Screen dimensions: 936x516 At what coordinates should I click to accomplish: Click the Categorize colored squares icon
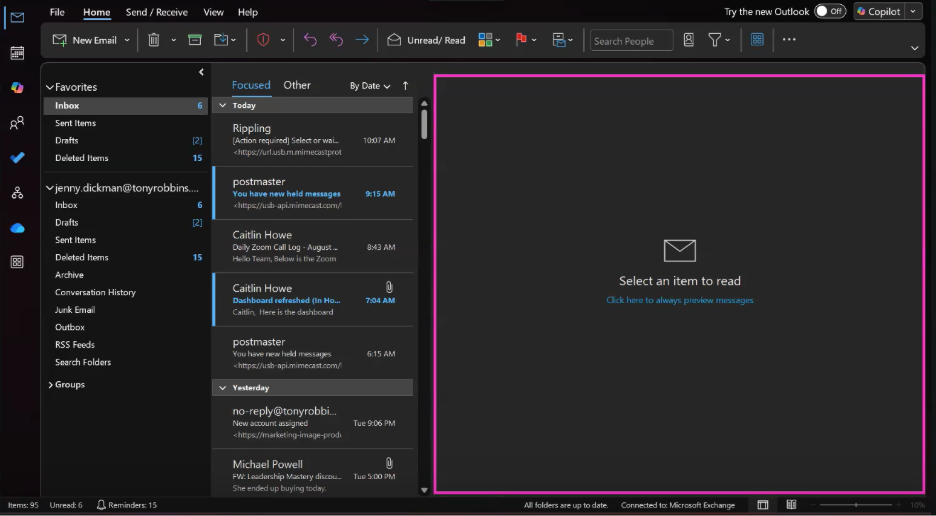[485, 40]
